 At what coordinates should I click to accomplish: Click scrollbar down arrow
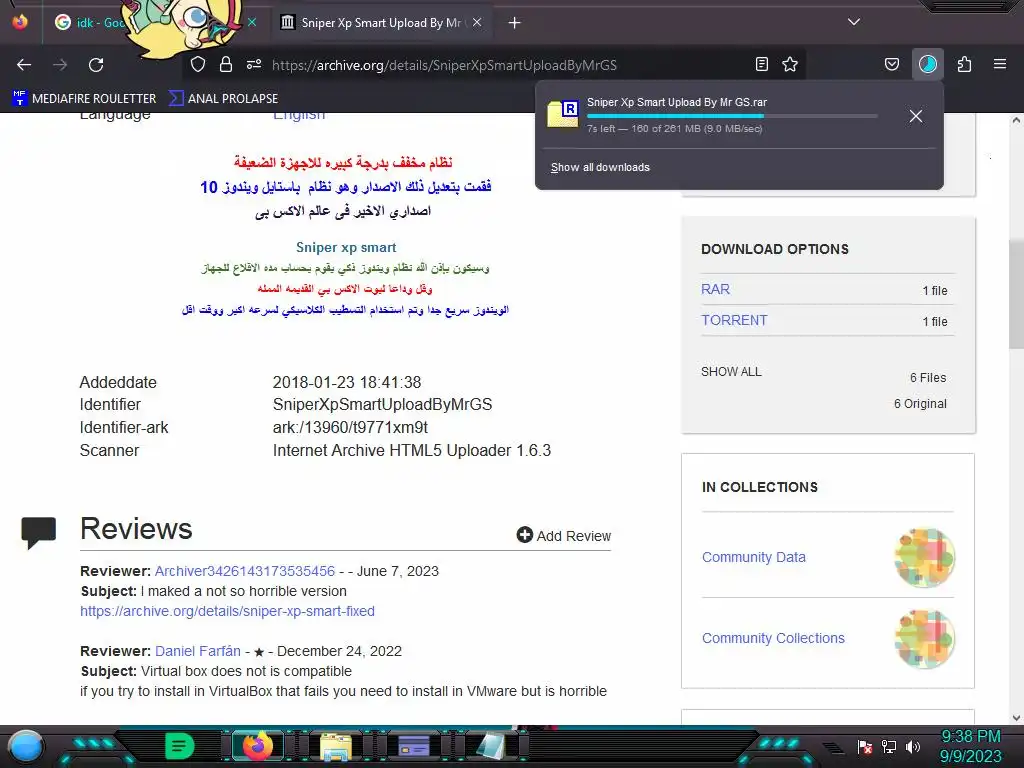click(1016, 718)
